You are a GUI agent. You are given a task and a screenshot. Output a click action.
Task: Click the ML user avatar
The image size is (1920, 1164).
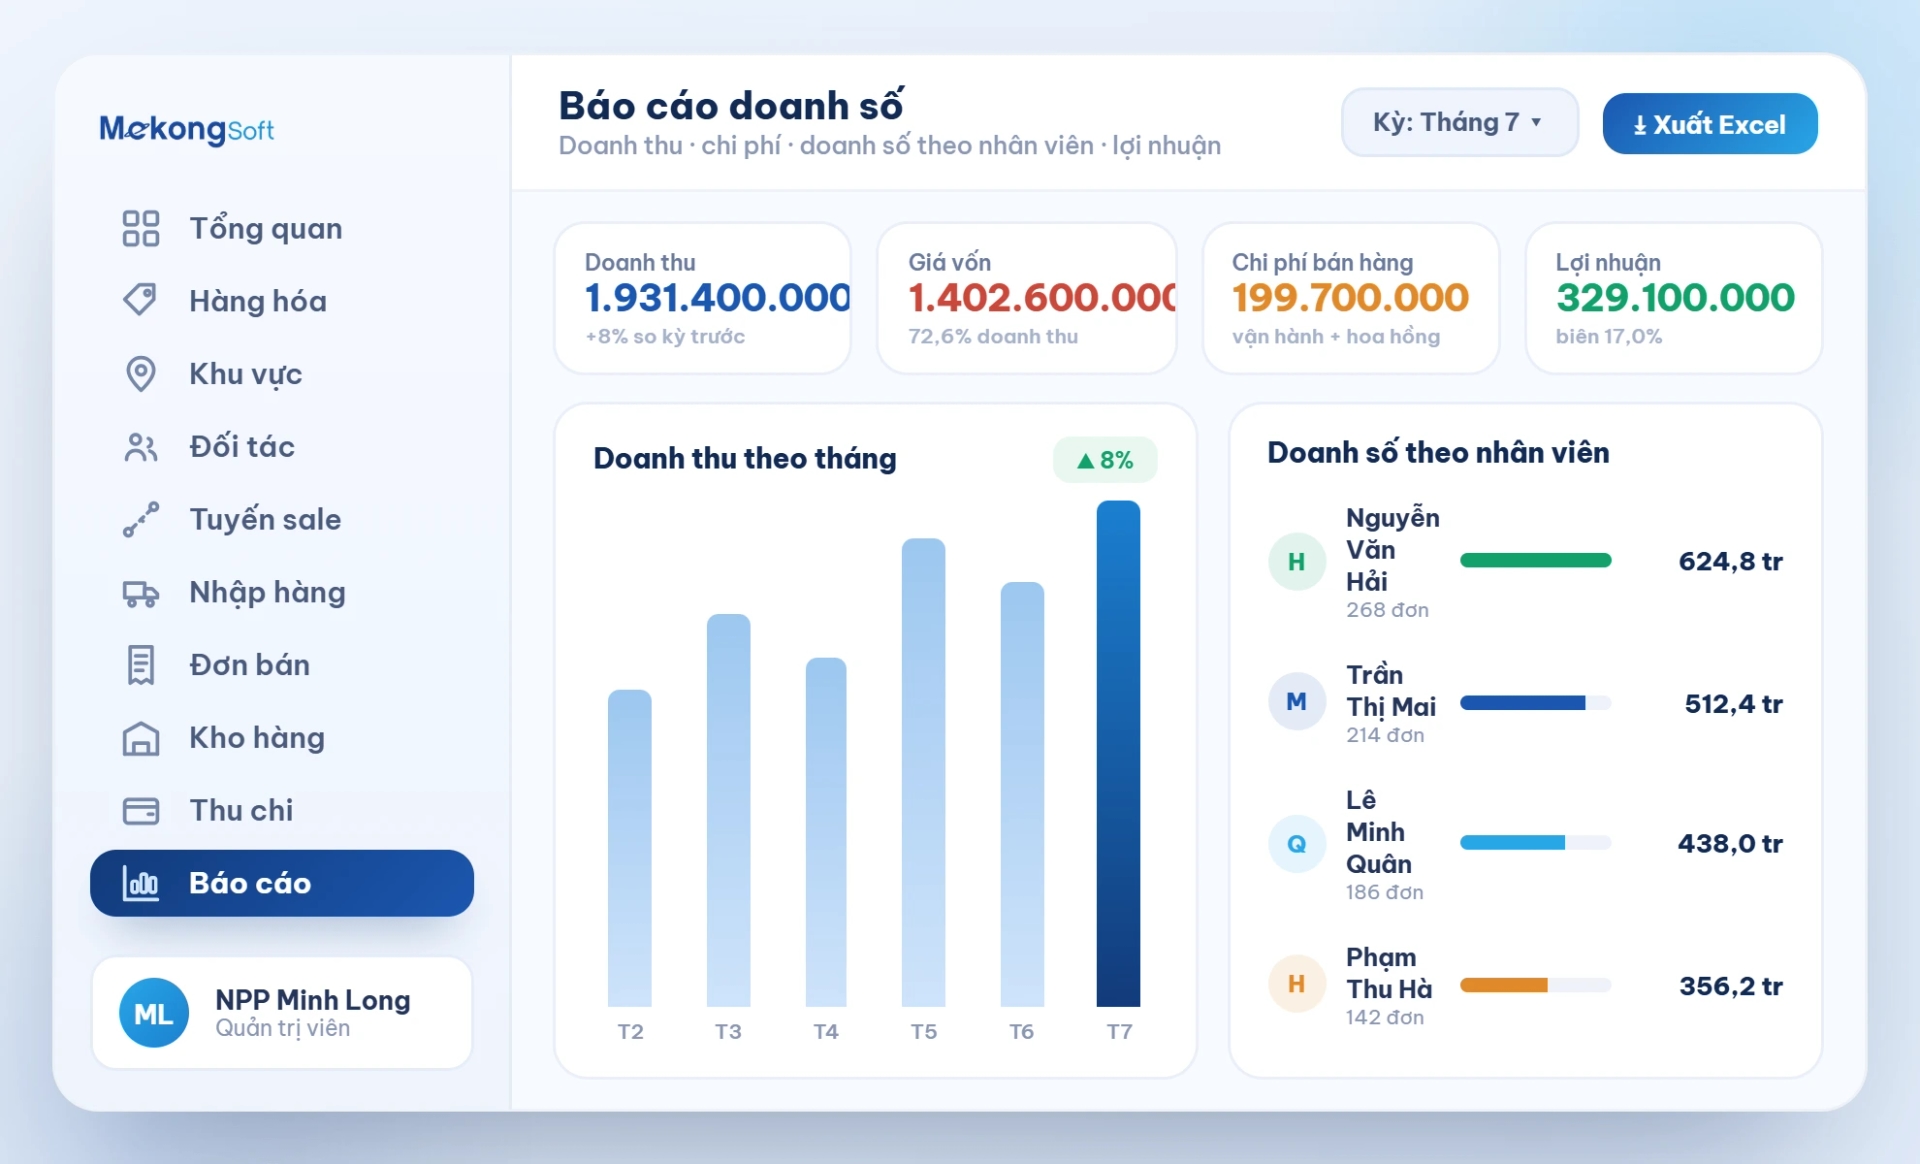tap(154, 1013)
